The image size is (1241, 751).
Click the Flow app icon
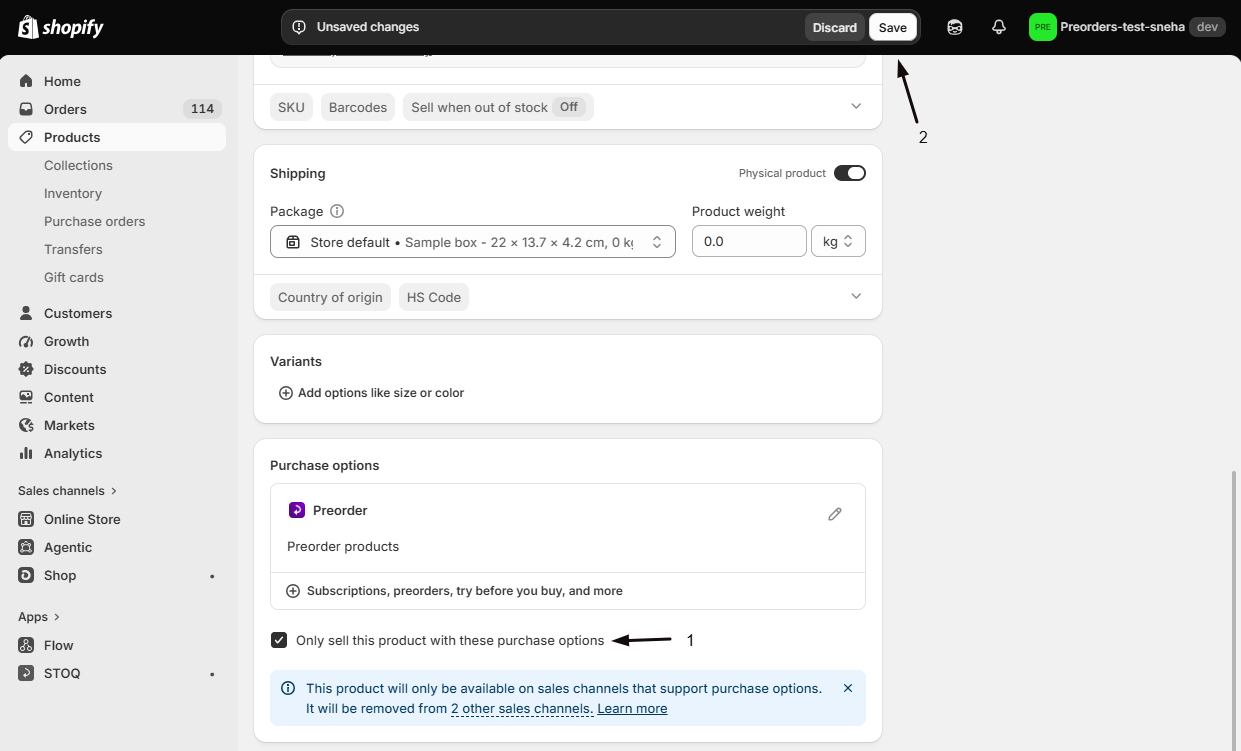pyautogui.click(x=26, y=645)
